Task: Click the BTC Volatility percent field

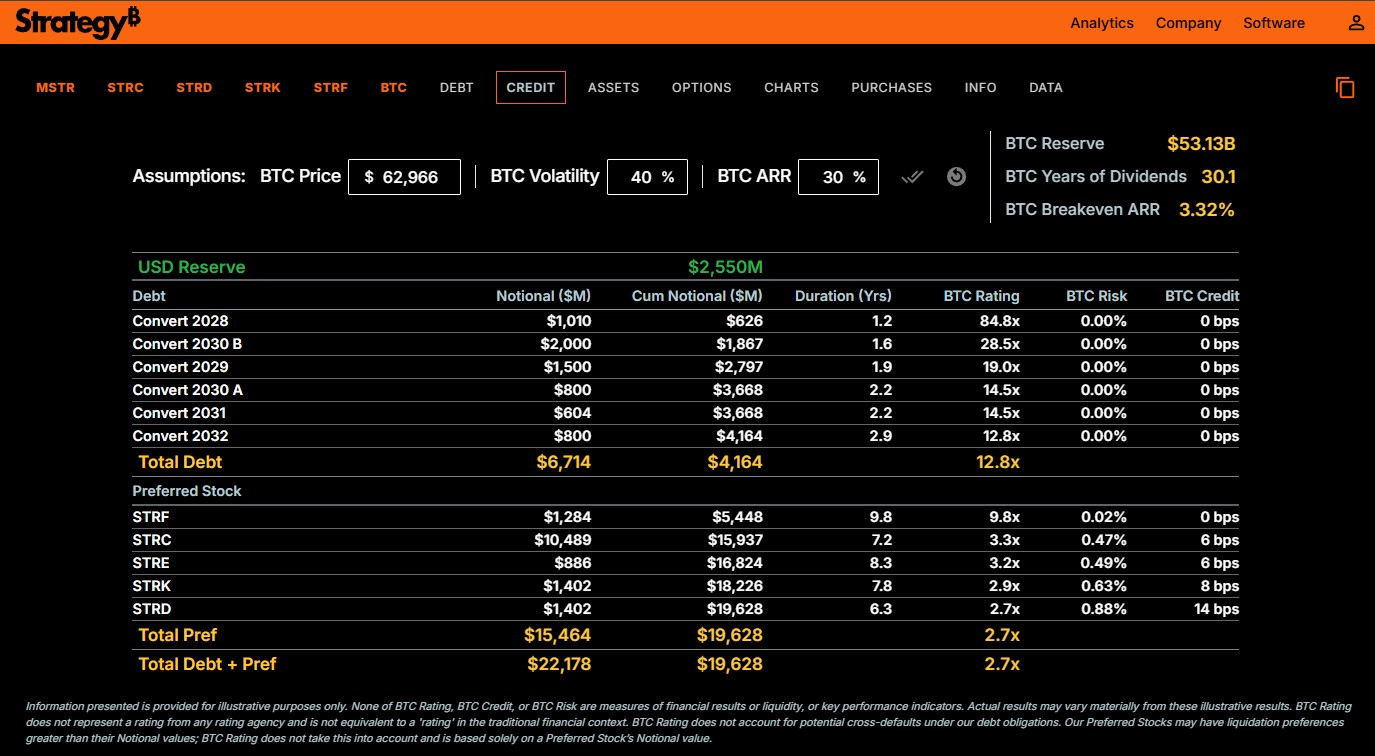Action: point(647,177)
